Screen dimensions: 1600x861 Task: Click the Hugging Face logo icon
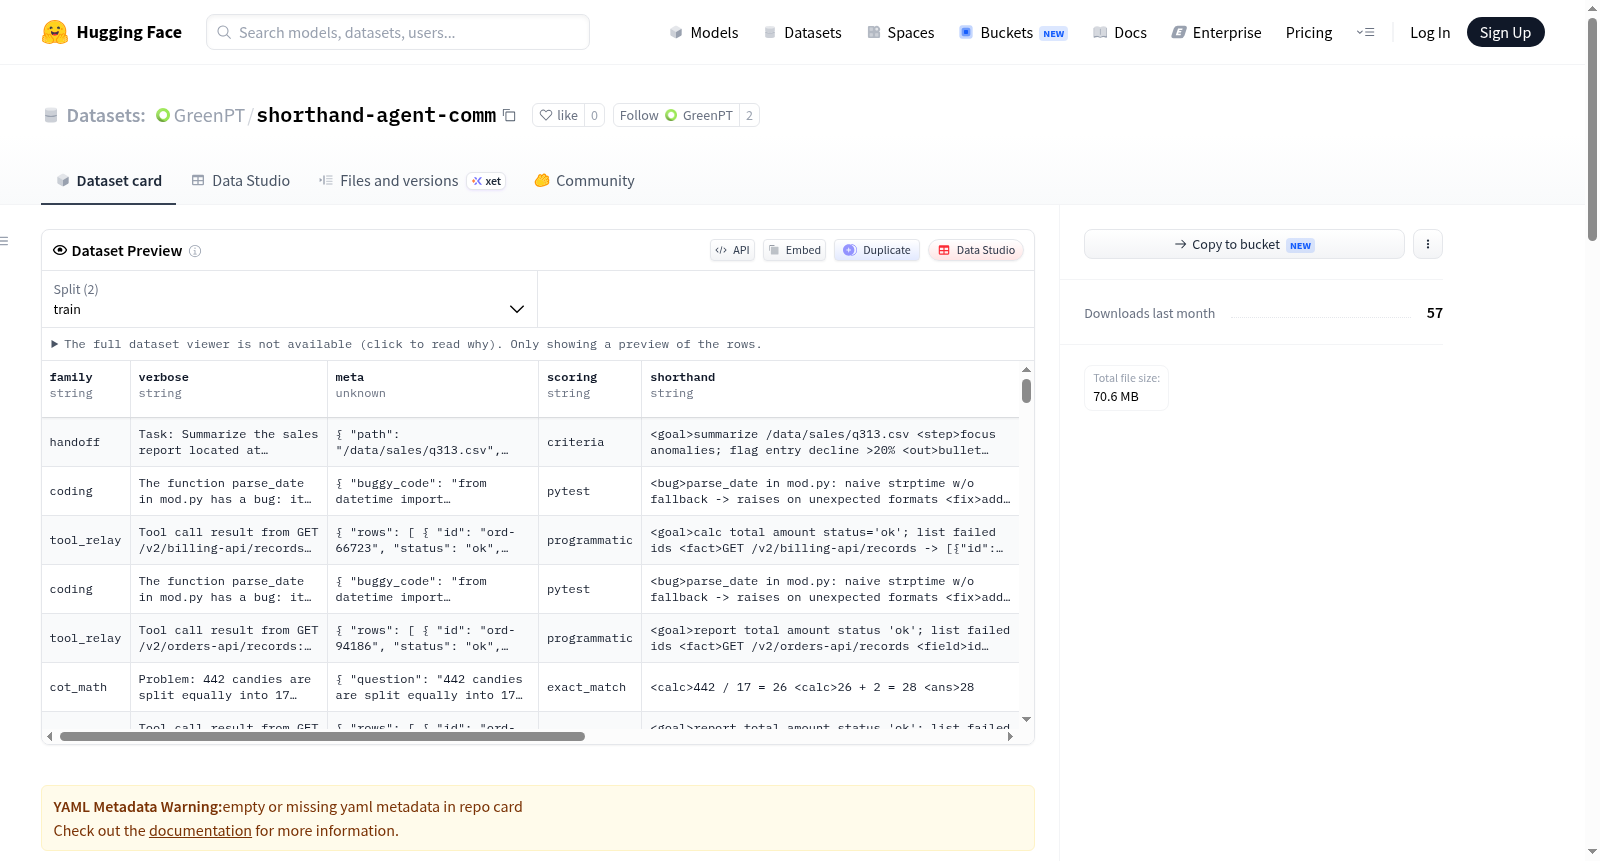point(55,32)
